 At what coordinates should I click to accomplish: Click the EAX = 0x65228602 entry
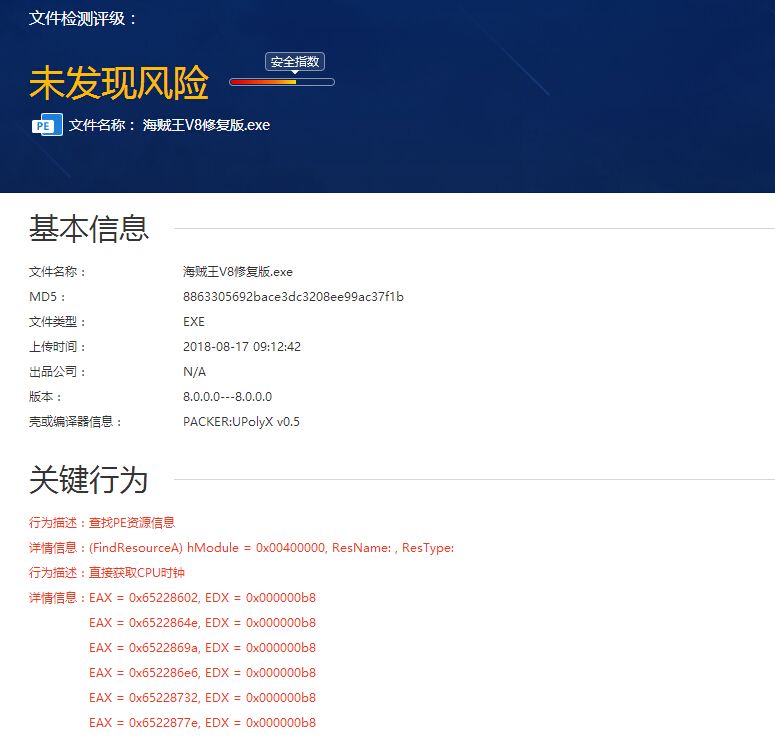coord(202,598)
